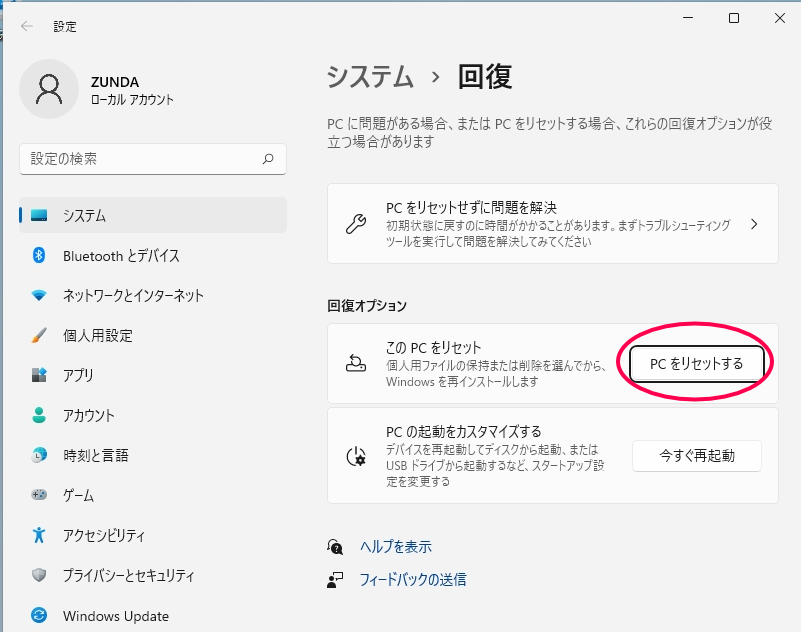Viewport: 801px width, 632px height.
Task: Open the システム settings category
Action: (x=153, y=215)
